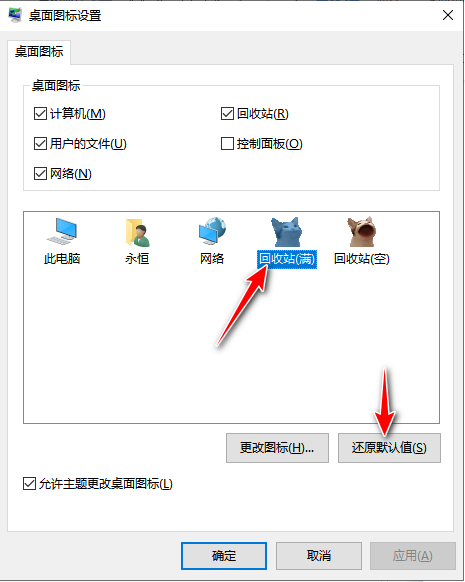The height and width of the screenshot is (582, 465).
Task: Open the 更改图标(H)... dialog button
Action: pos(277,448)
